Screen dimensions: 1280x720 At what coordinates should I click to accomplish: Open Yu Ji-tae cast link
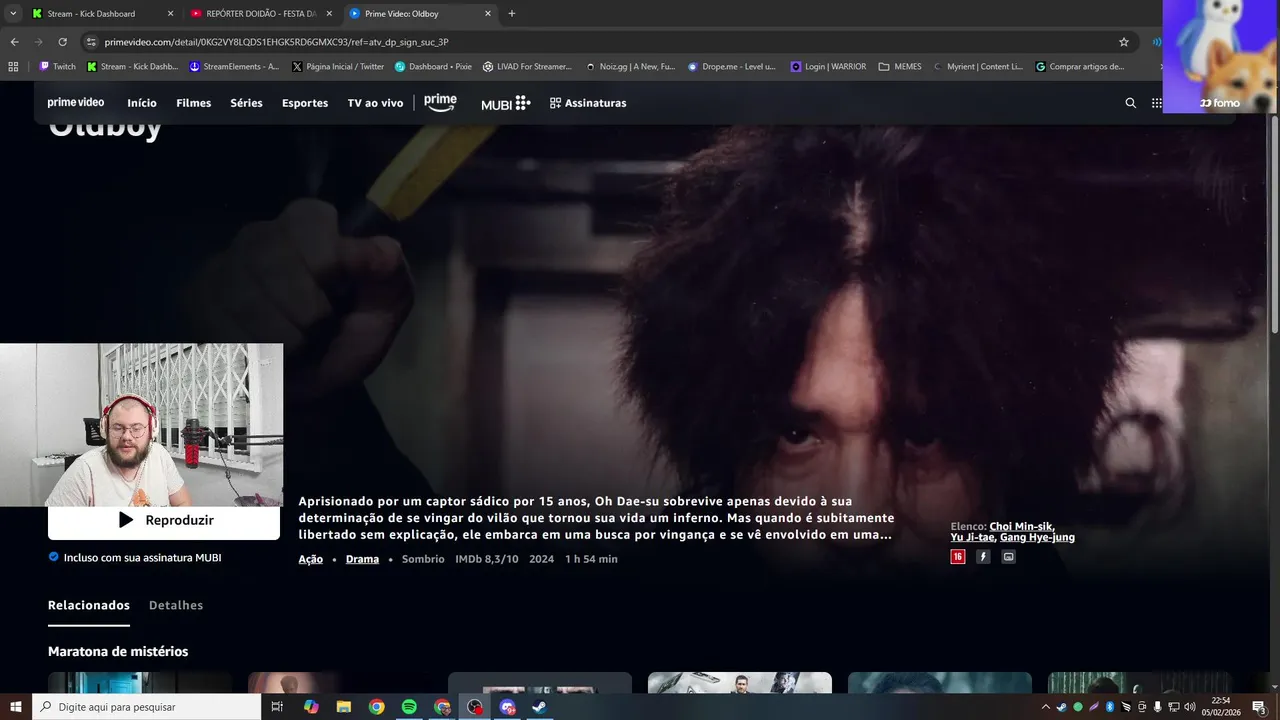(x=971, y=537)
